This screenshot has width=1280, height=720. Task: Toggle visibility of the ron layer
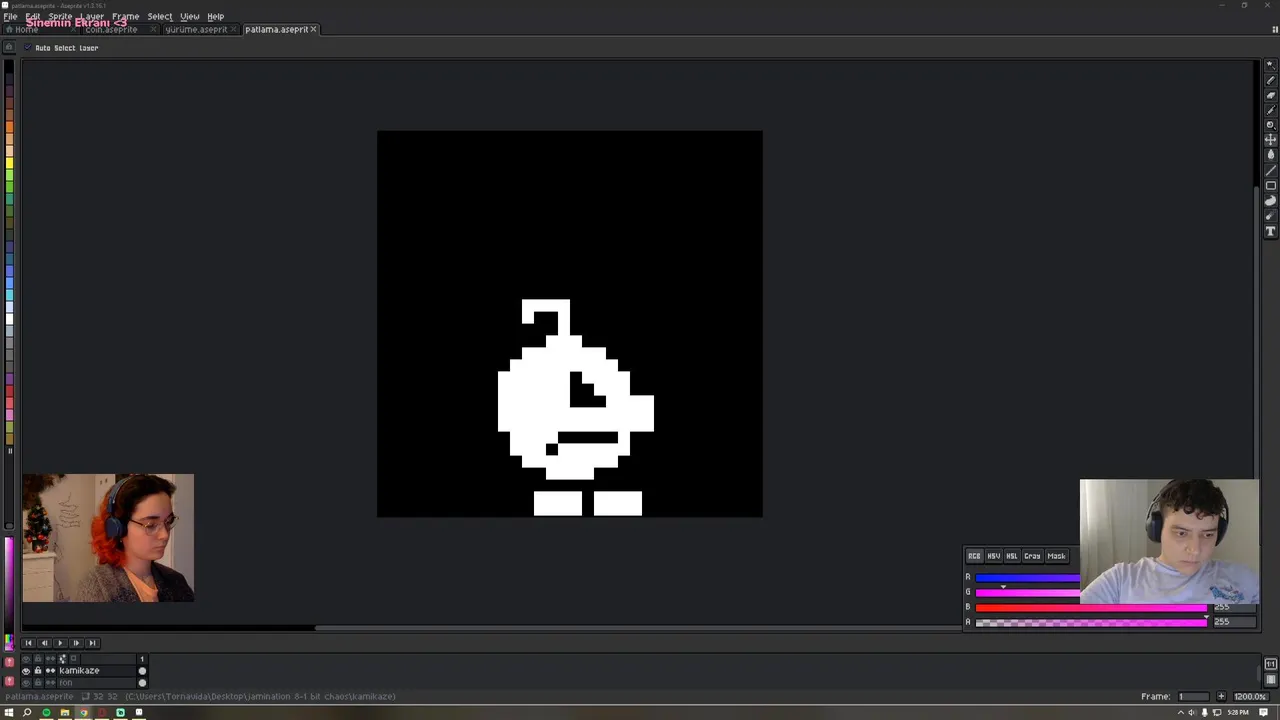[x=26, y=683]
